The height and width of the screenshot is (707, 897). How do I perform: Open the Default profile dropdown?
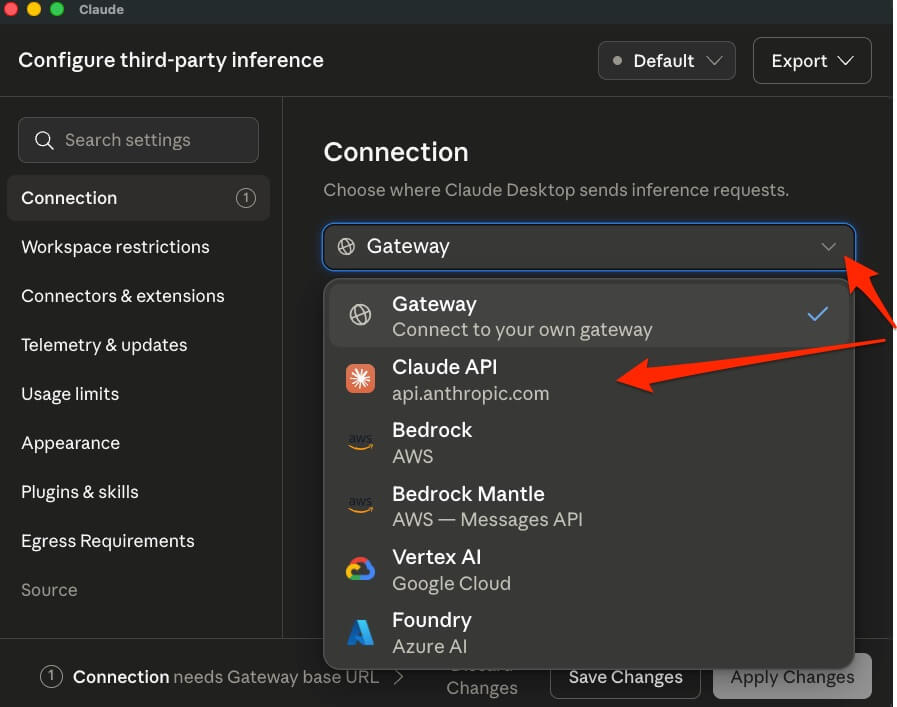pyautogui.click(x=666, y=61)
